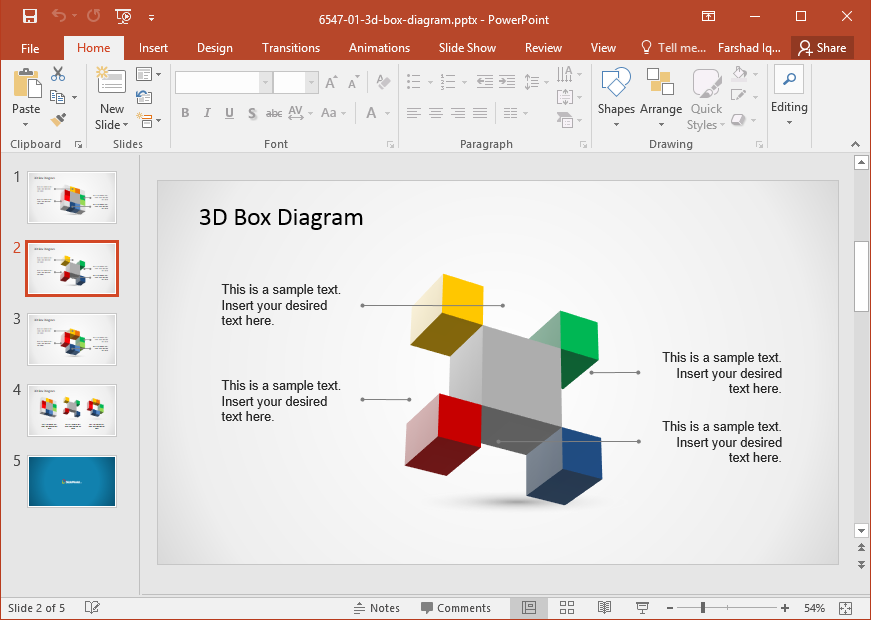This screenshot has height=620, width=871.
Task: Click the Share button
Action: 822,47
